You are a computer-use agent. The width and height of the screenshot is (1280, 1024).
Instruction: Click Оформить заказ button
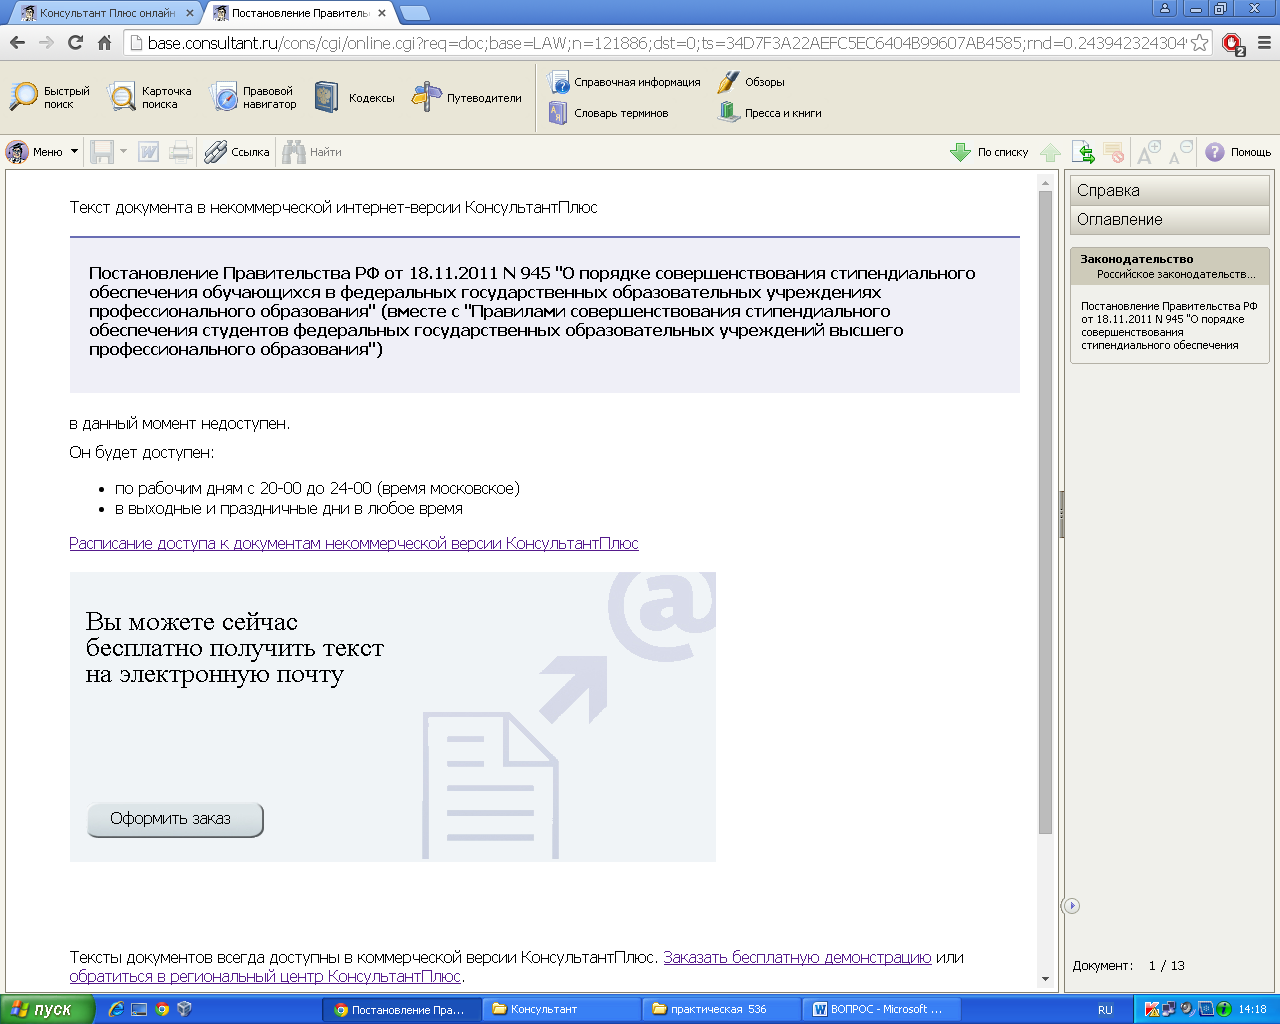[175, 819]
